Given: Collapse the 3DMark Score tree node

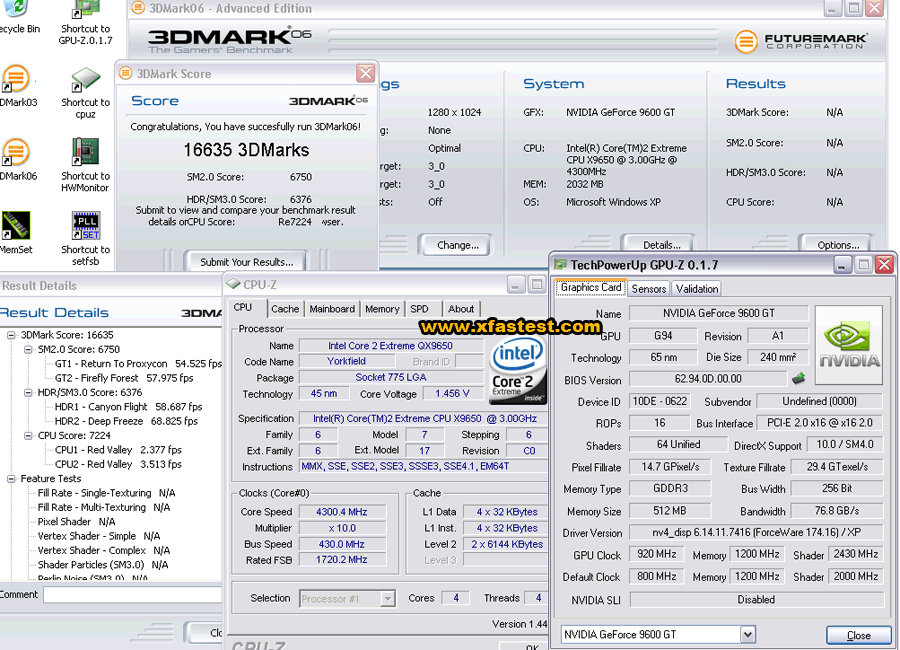Looking at the screenshot, I should [x=11, y=335].
